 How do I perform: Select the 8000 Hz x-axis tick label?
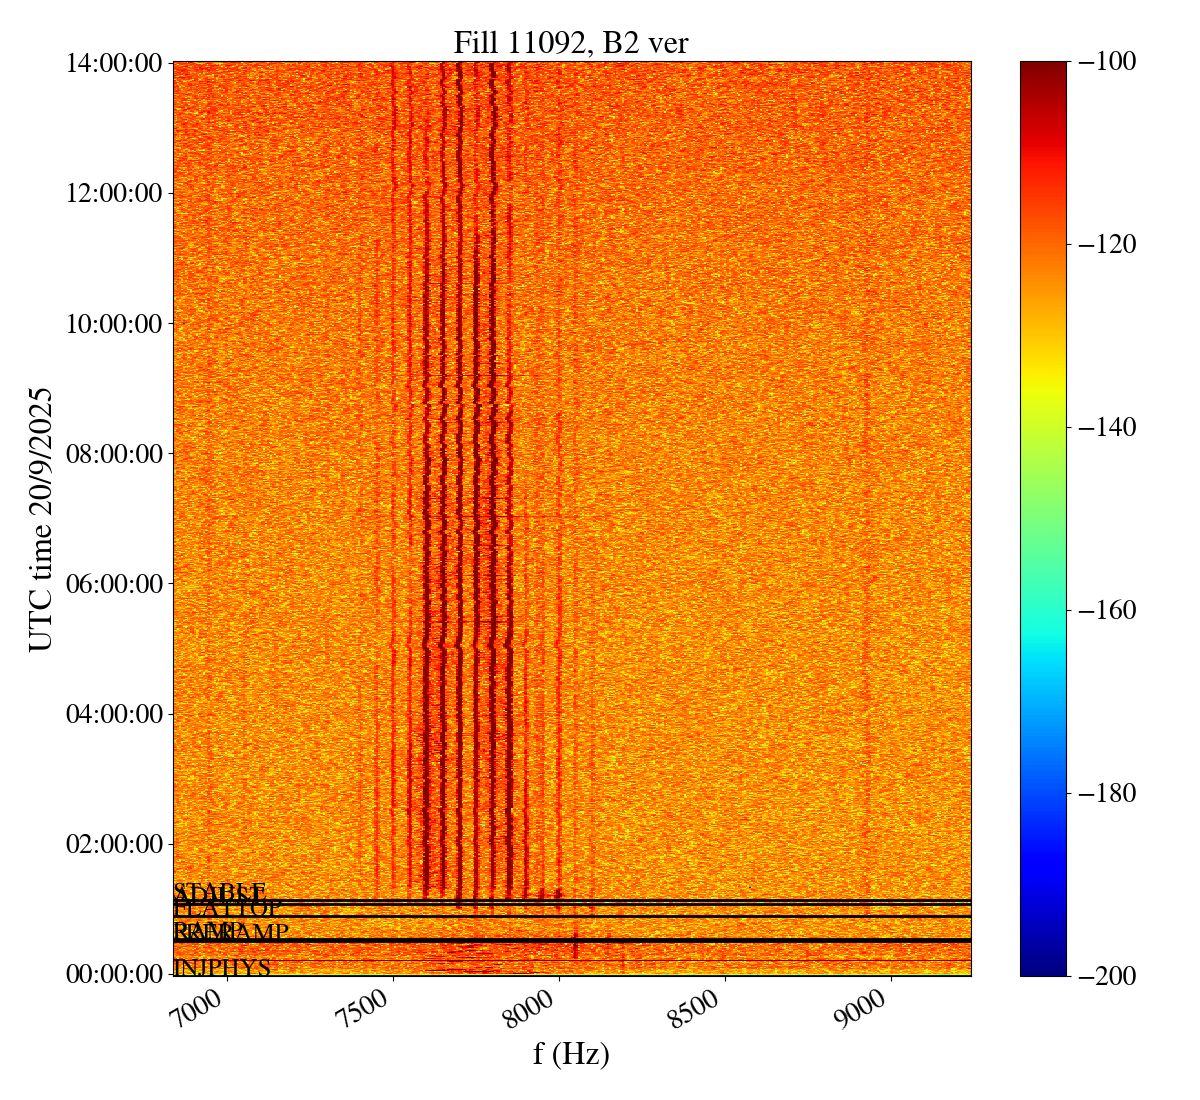pyautogui.click(x=538, y=1009)
